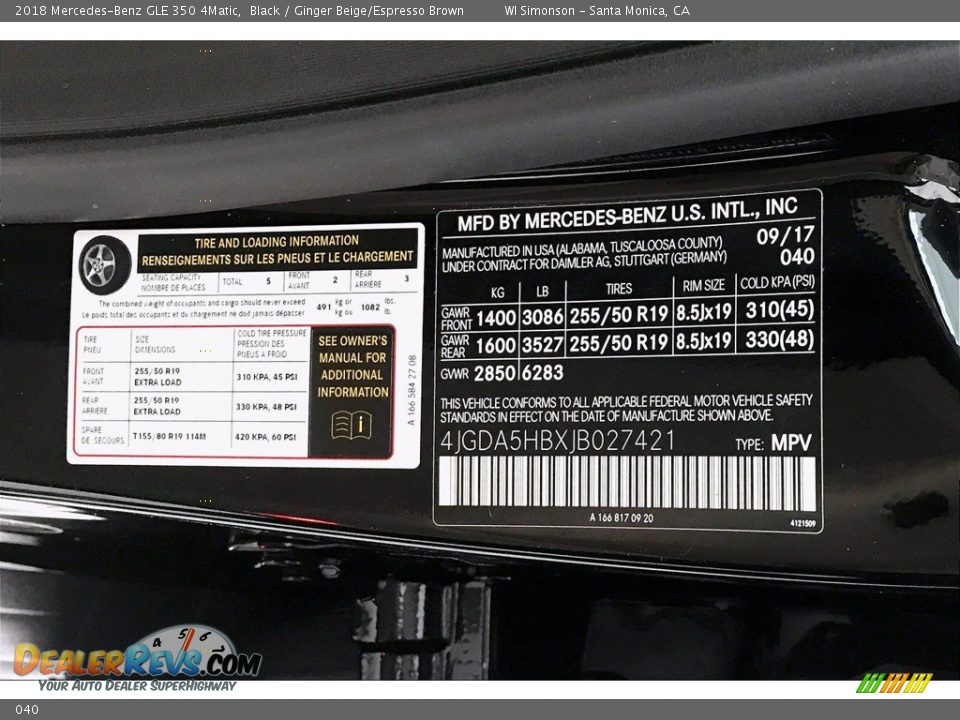Click the front cold pressure 310(45) value
The height and width of the screenshot is (720, 960).
pos(779,310)
